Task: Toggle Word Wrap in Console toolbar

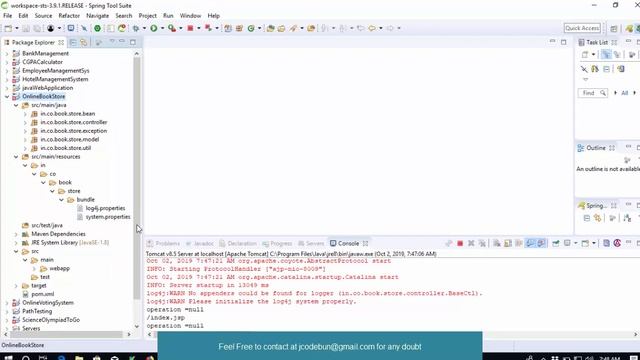Action: 519,243
